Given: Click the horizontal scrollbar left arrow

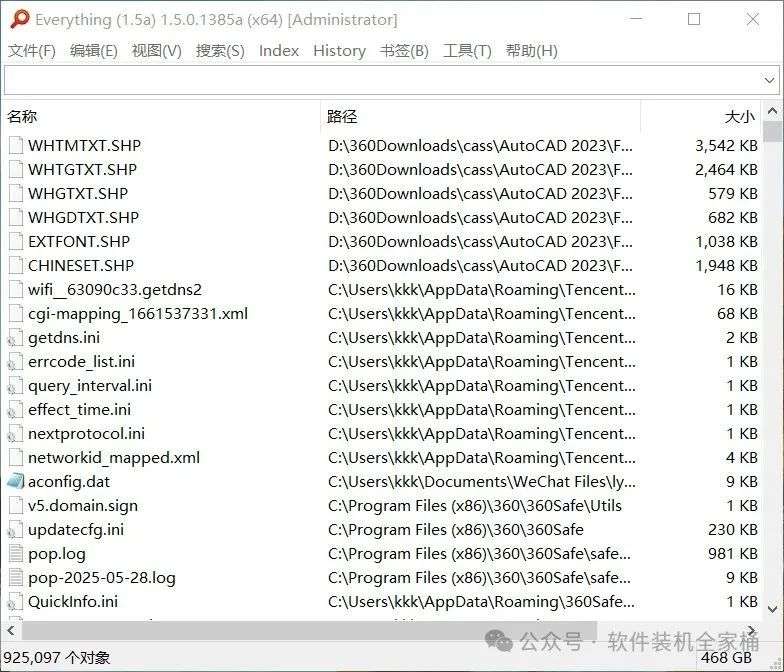Looking at the screenshot, I should [x=10, y=630].
